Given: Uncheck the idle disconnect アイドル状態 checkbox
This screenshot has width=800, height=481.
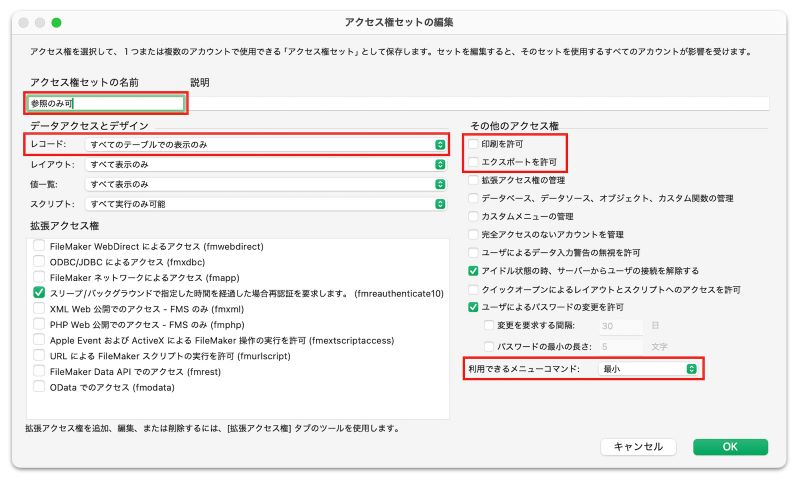Looking at the screenshot, I should pyautogui.click(x=473, y=271).
